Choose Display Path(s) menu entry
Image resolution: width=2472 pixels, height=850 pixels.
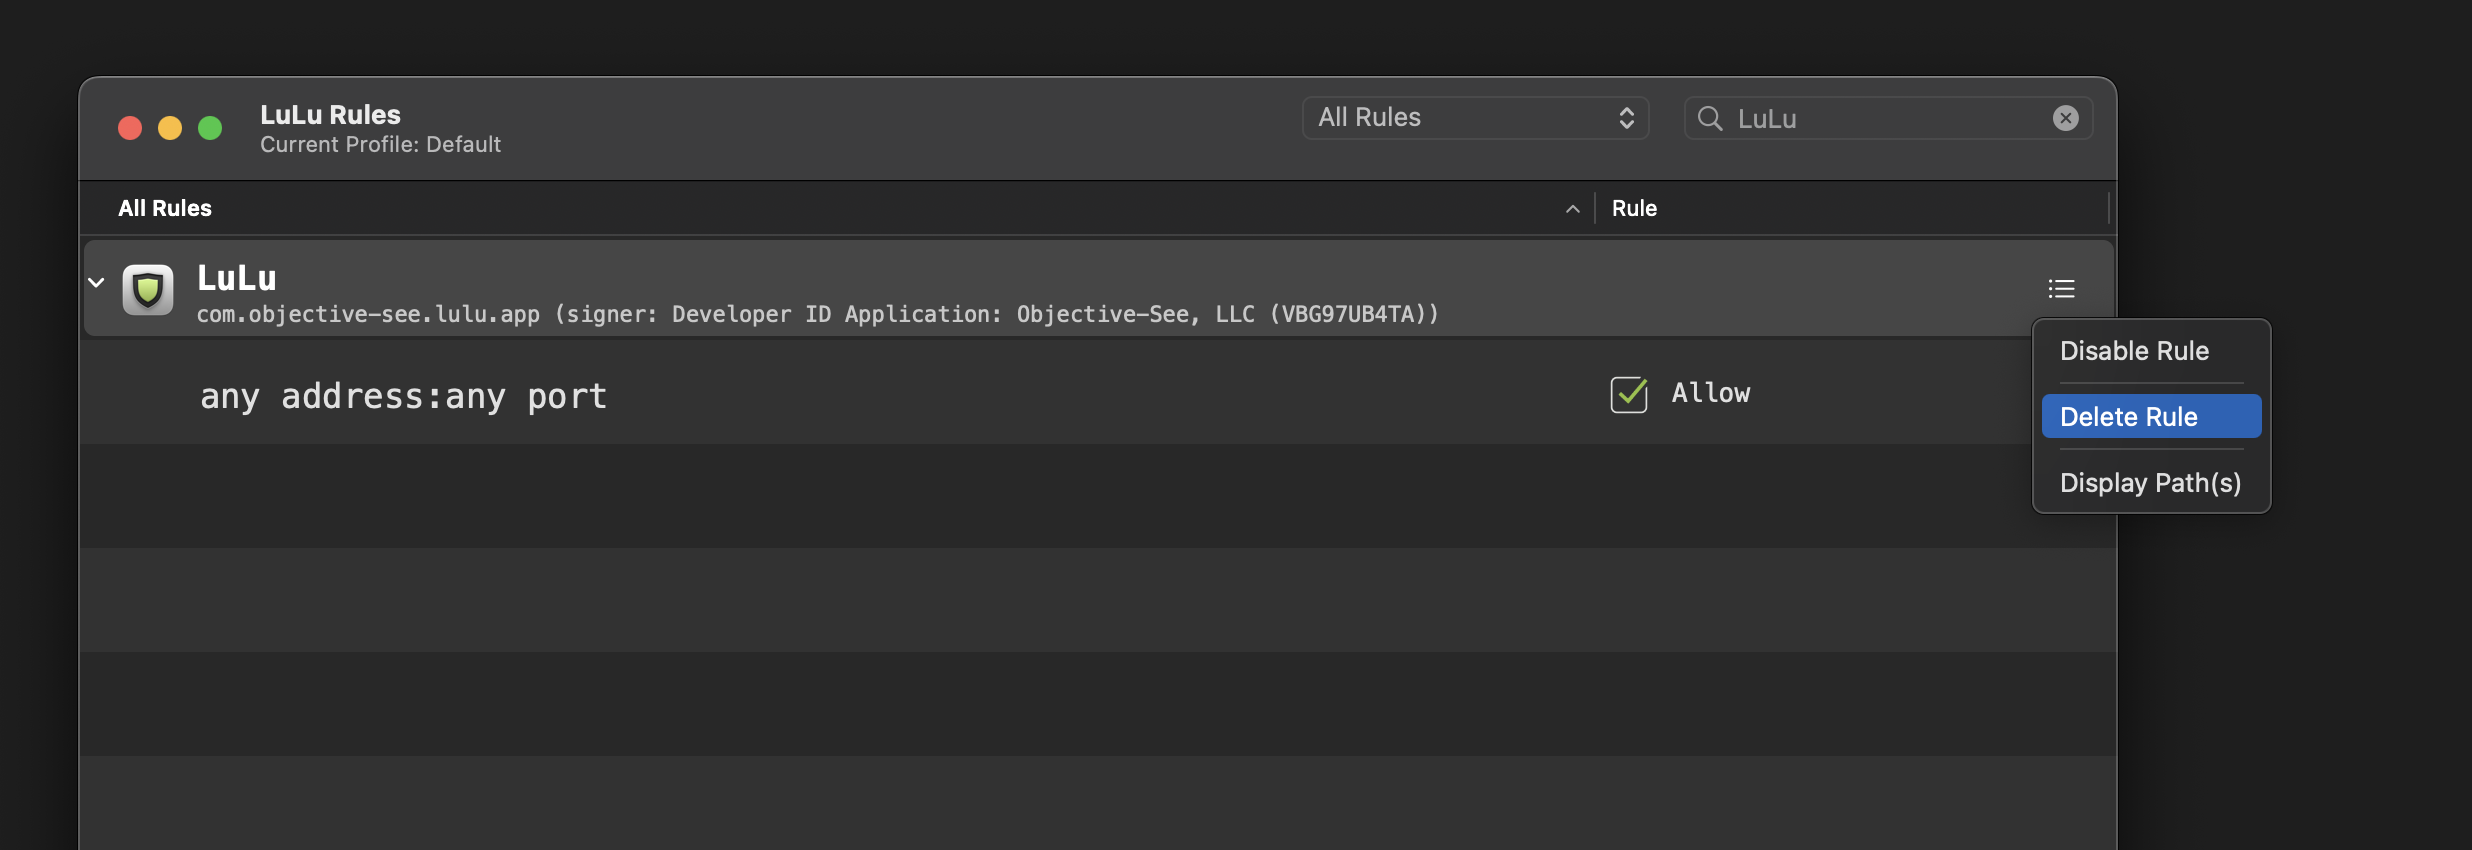[x=2150, y=483]
